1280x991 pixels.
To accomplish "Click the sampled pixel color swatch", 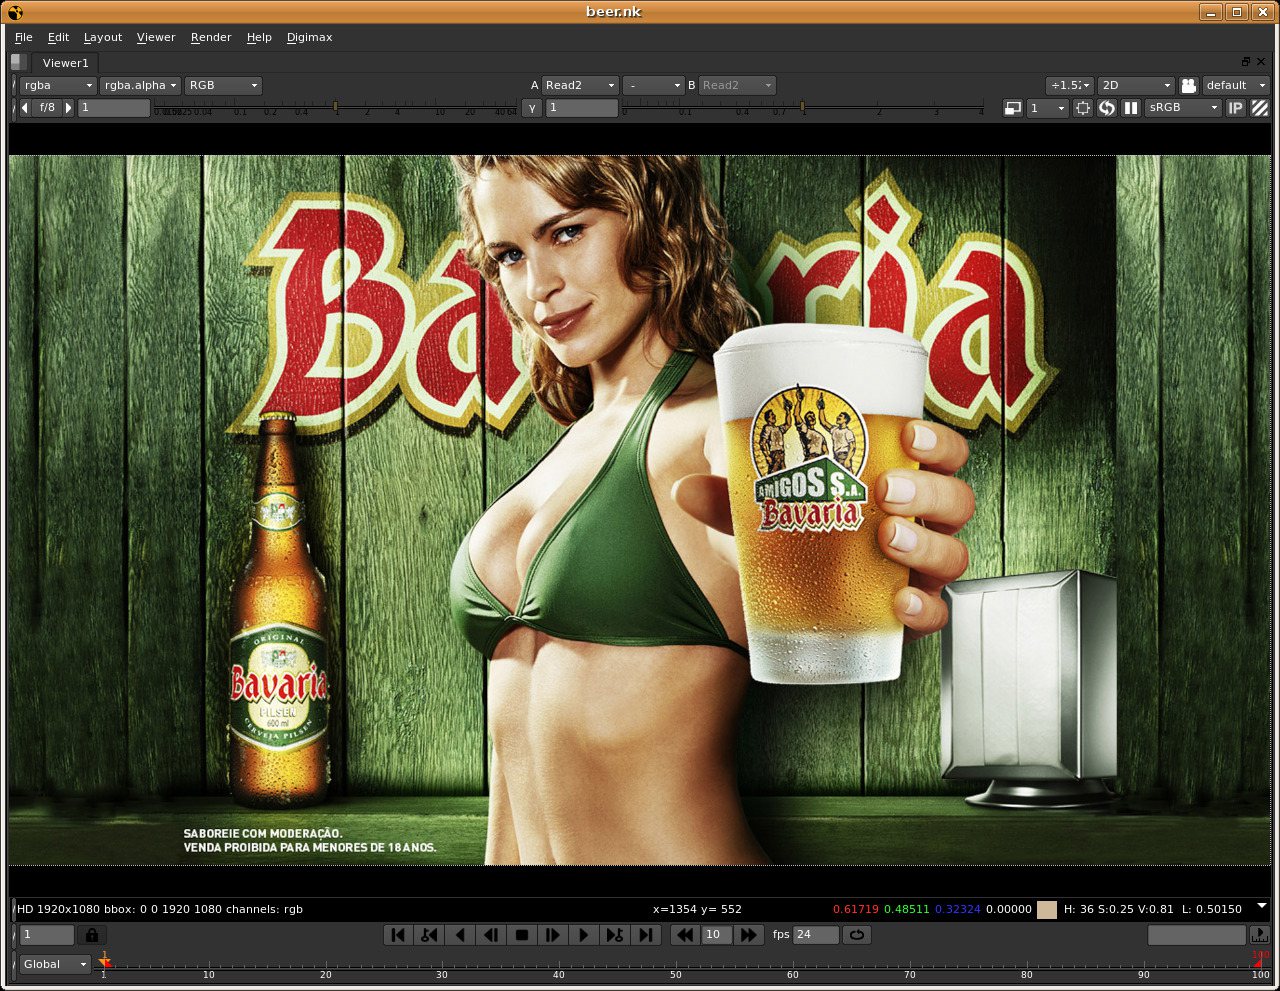I will (x=1047, y=909).
